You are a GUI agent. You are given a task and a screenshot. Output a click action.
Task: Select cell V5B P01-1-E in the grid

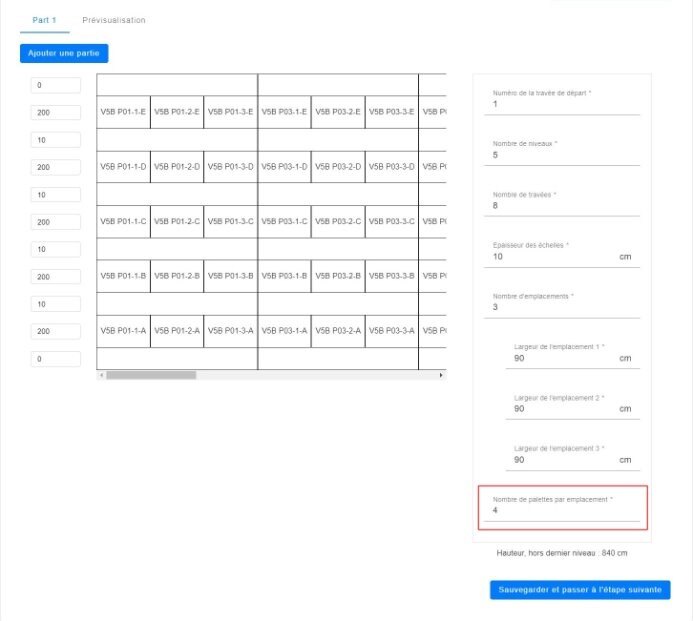pyautogui.click(x=123, y=112)
